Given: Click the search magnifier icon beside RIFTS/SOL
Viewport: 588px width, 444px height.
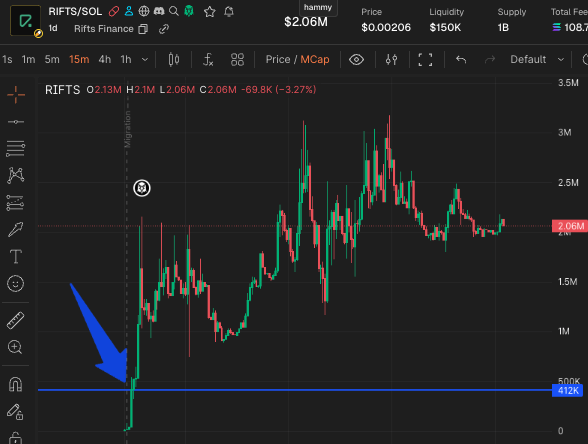Looking at the screenshot, I should click(x=174, y=11).
